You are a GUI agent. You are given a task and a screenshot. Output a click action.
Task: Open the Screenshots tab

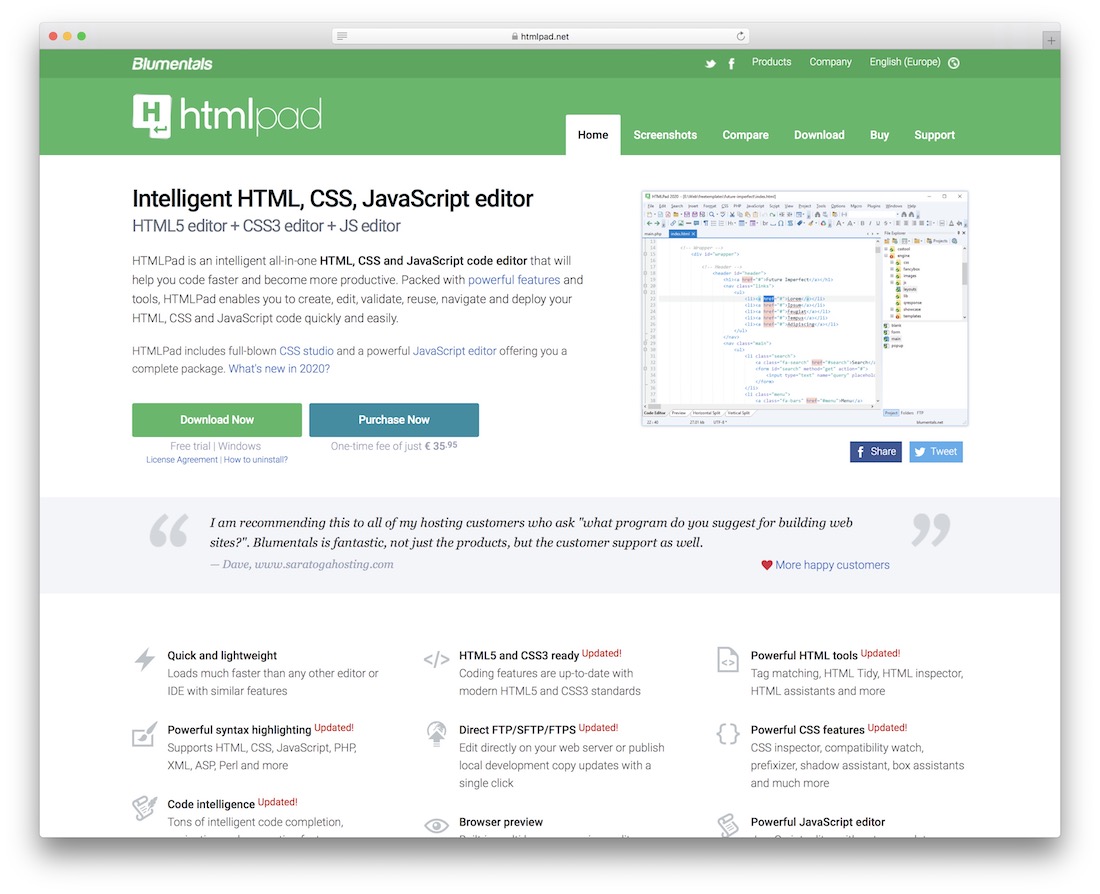[x=665, y=135]
